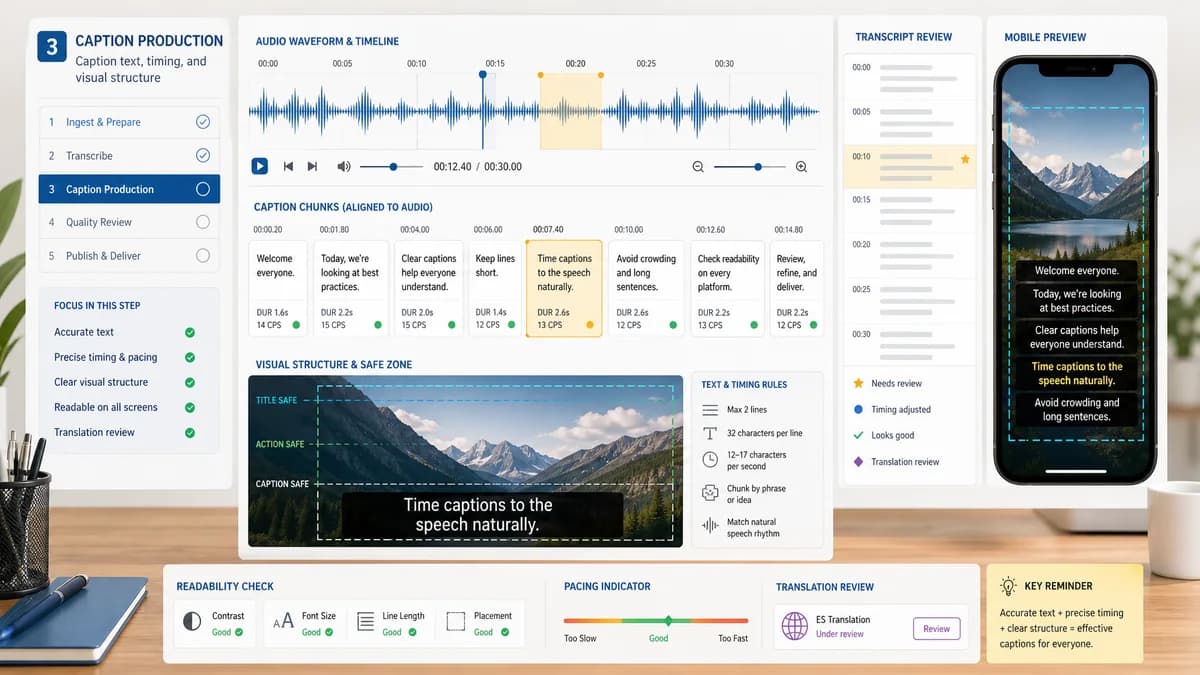
Task: Click the star on the 00:10 transcript row
Action: (965, 159)
